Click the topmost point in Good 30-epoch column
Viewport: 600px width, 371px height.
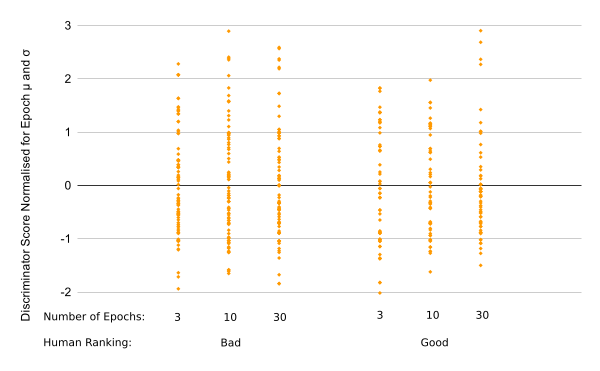pos(481,31)
